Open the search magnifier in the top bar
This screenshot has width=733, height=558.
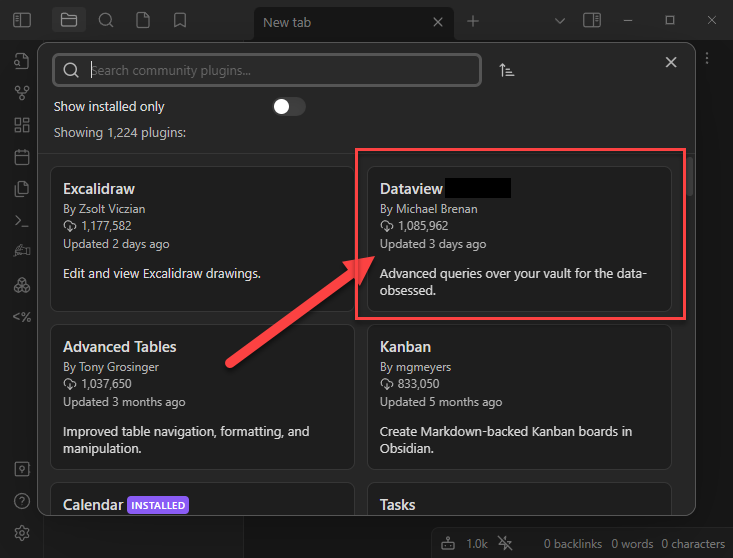tap(106, 21)
